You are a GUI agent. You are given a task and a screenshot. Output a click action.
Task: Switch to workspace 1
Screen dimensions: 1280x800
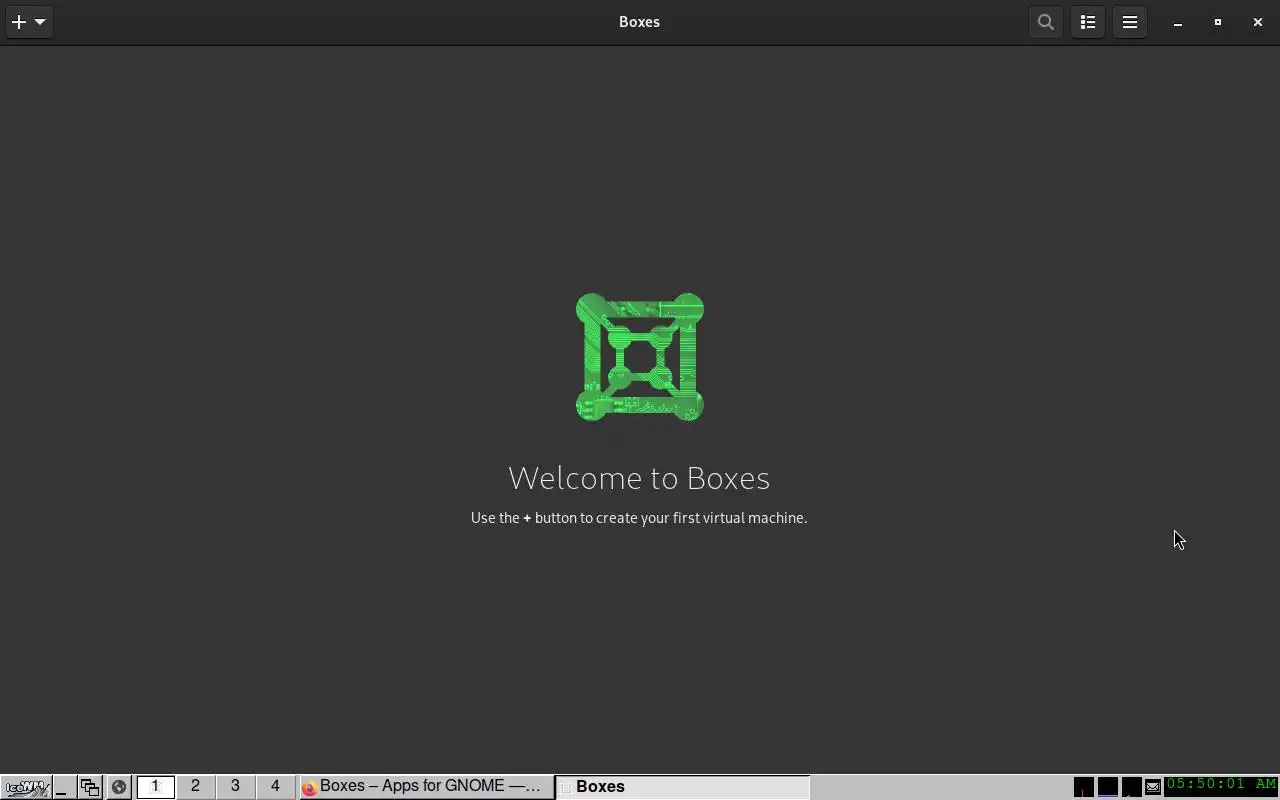(x=155, y=787)
